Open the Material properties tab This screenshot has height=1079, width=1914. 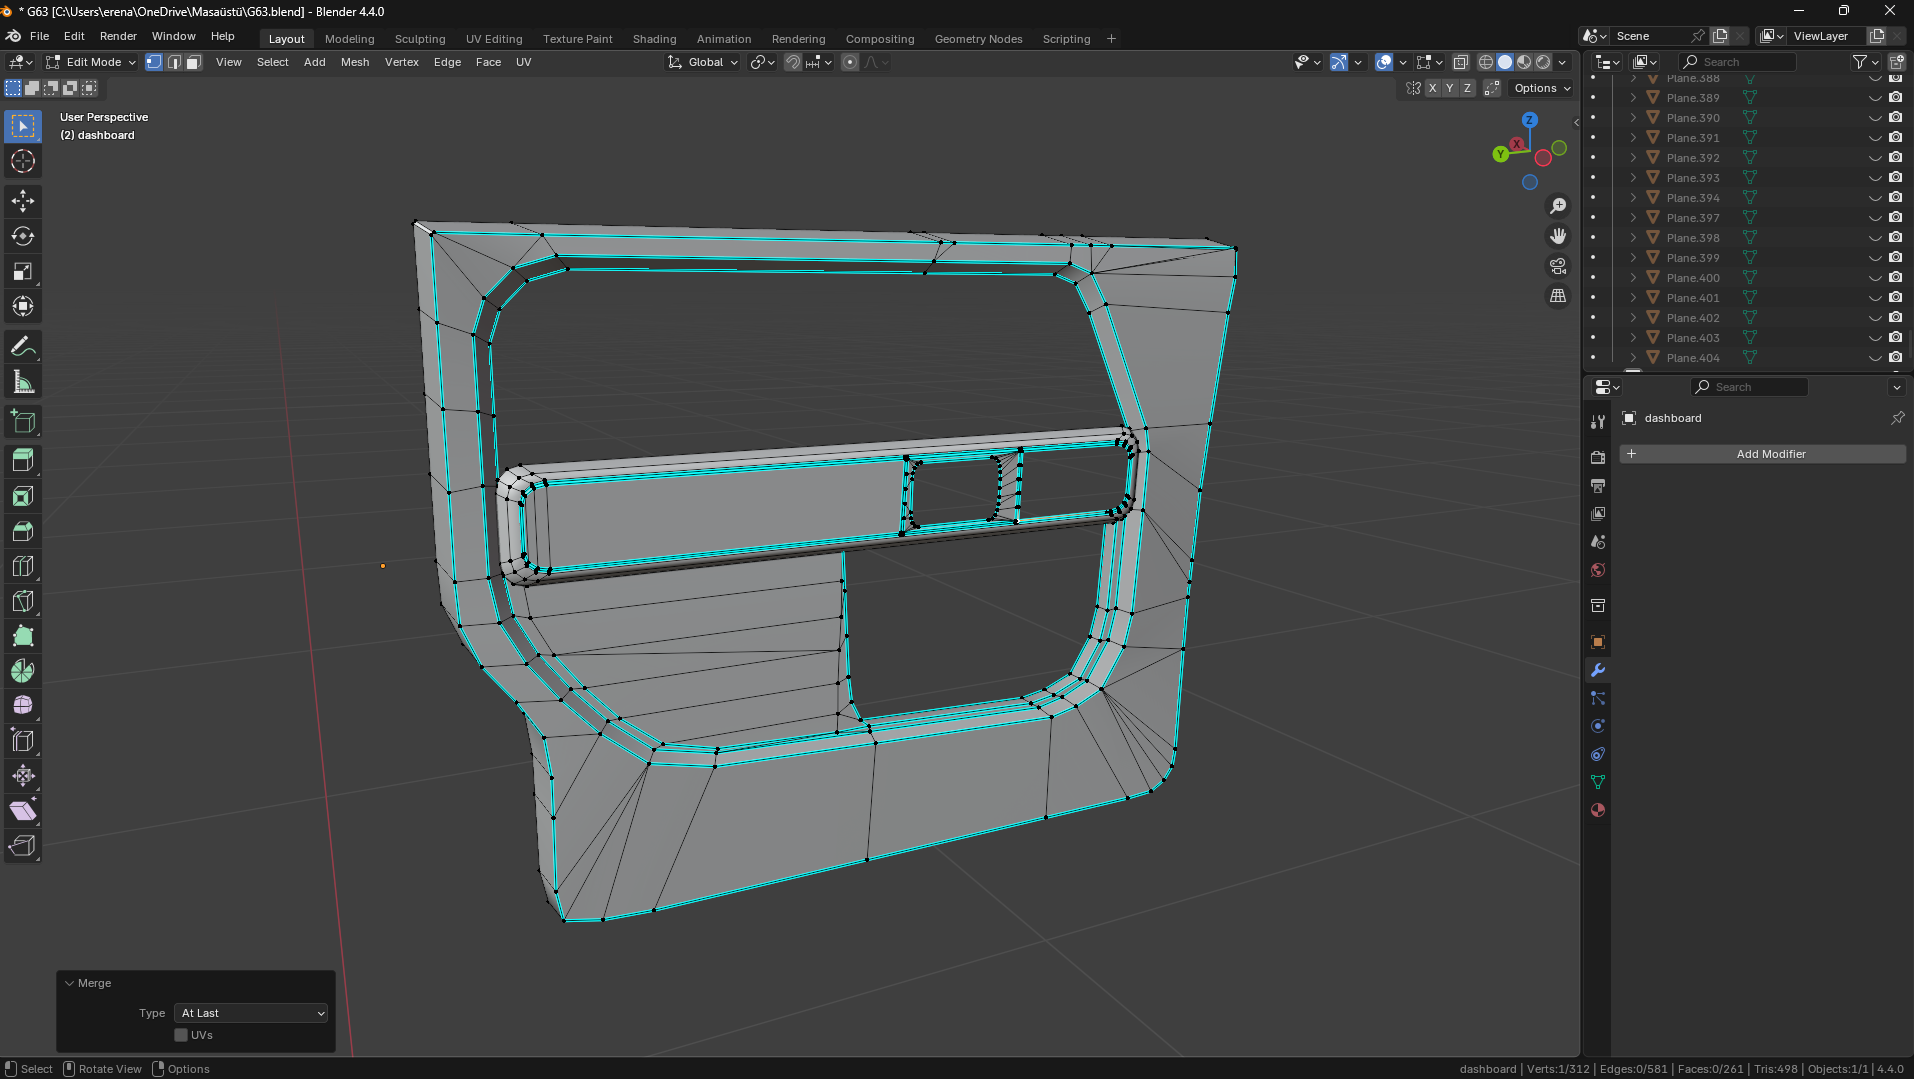1598,810
